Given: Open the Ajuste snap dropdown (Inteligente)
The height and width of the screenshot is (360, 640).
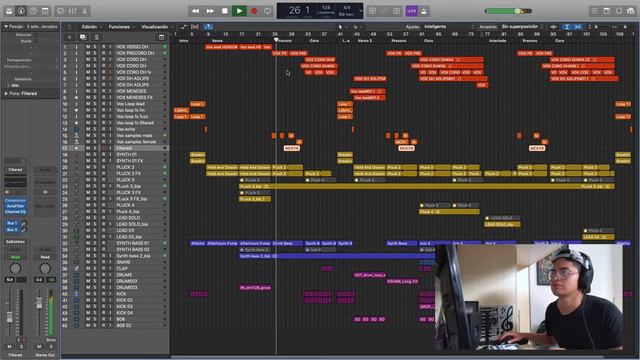Looking at the screenshot, I should (x=449, y=27).
